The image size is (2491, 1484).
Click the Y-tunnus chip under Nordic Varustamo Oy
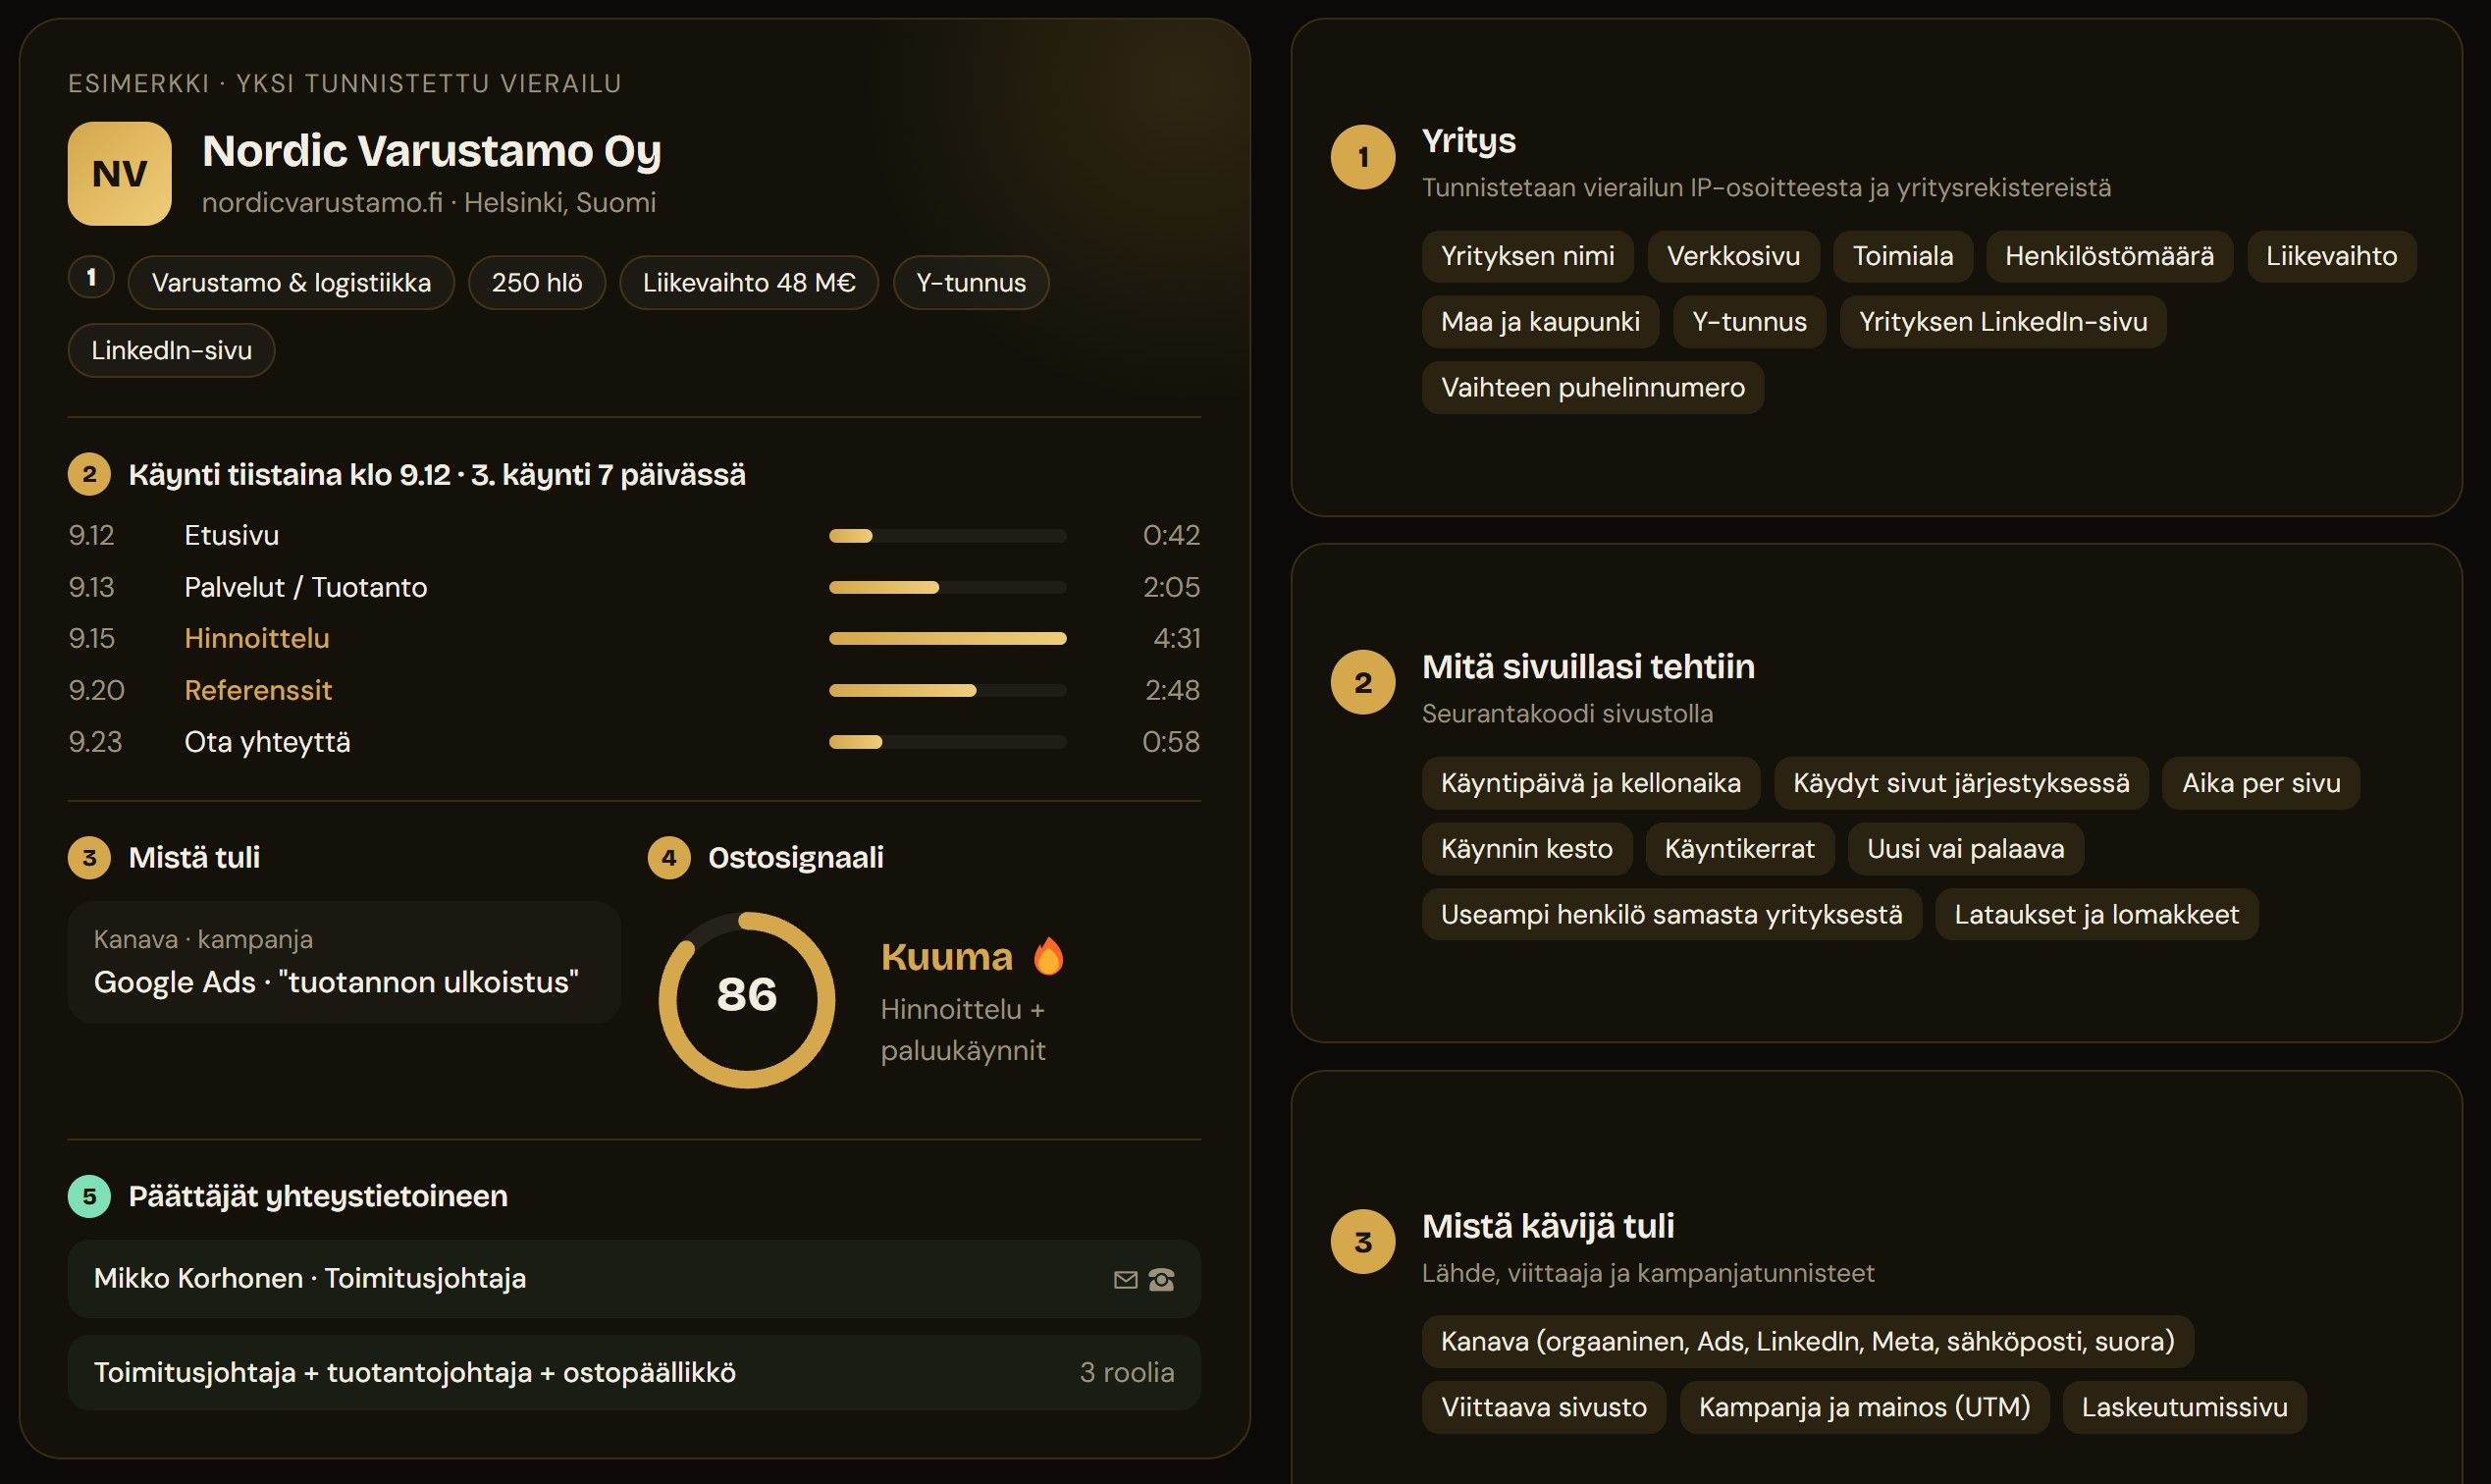[971, 283]
